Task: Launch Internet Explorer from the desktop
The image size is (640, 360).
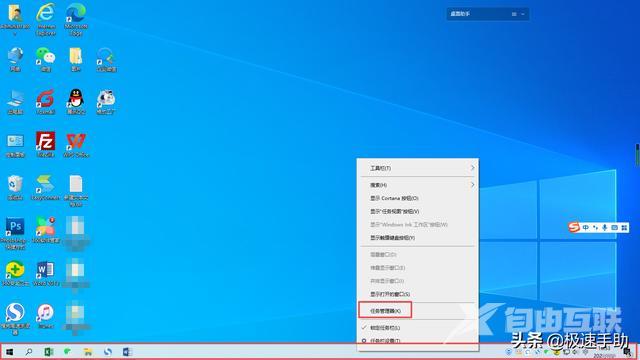Action: 45,18
